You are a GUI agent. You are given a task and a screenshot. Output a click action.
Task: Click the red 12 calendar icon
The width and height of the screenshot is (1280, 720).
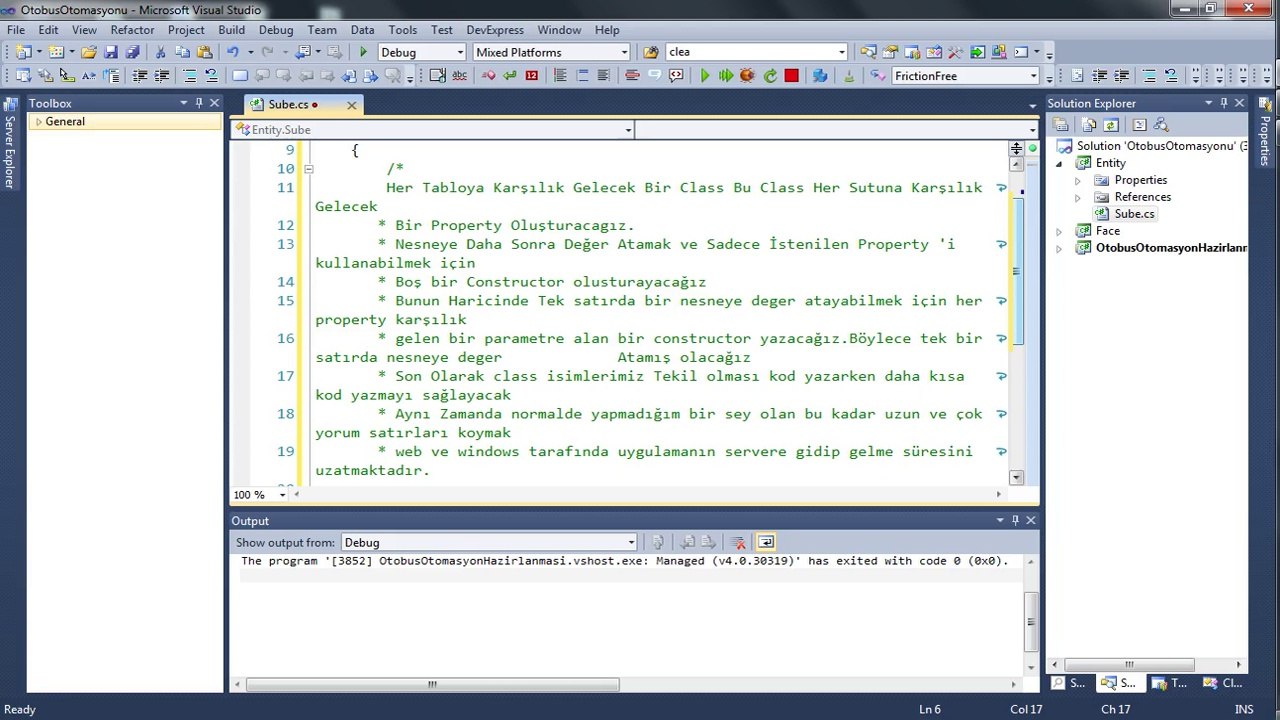tap(531, 76)
